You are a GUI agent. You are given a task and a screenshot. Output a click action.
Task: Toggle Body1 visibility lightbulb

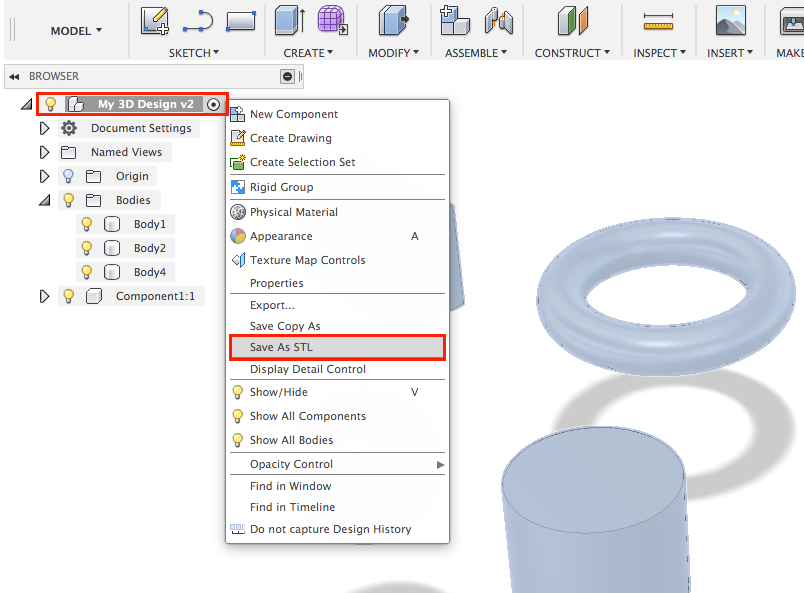tap(87, 224)
